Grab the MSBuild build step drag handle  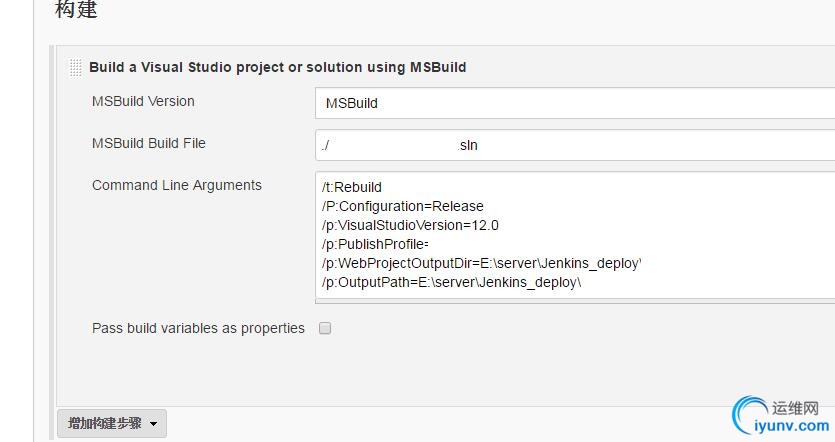point(76,68)
